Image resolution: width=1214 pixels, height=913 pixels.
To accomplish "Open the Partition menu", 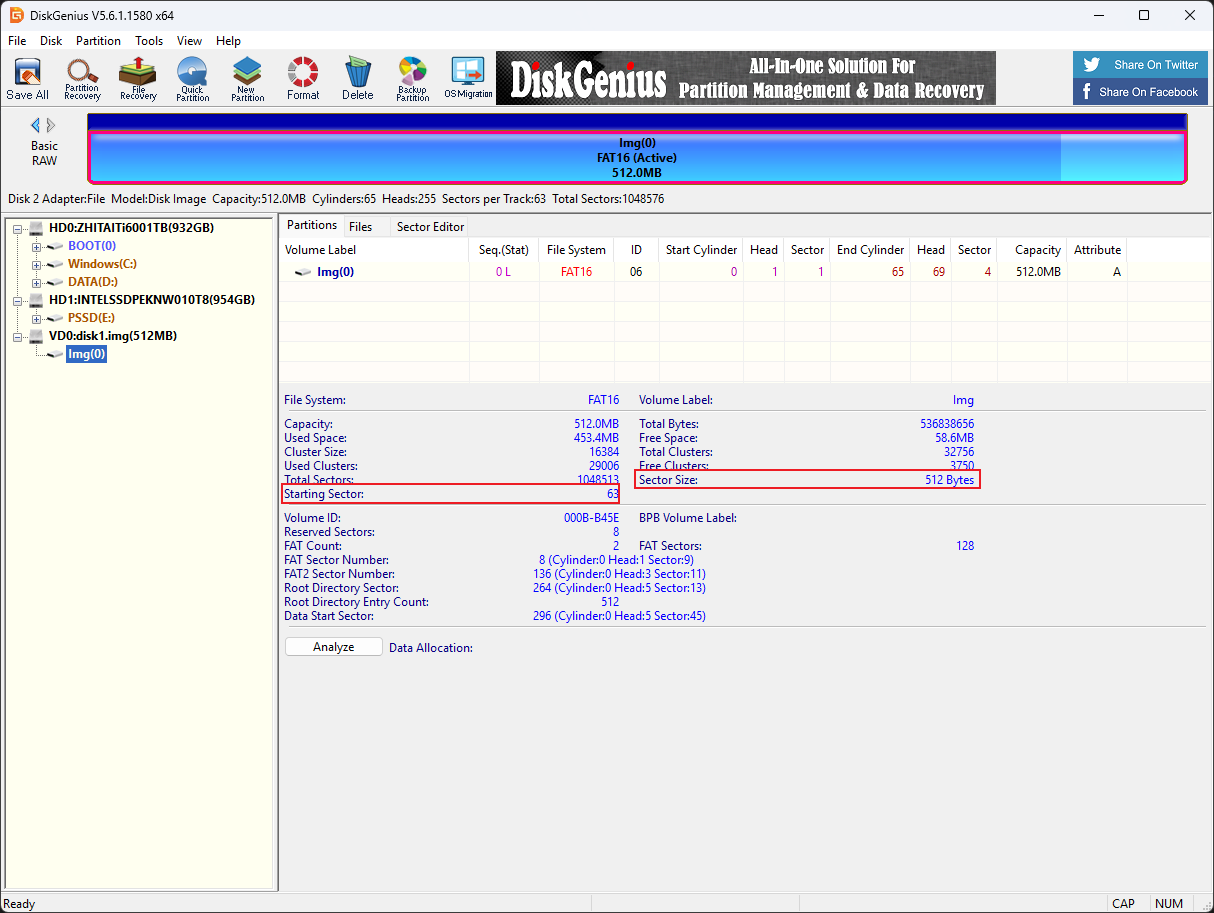I will pos(98,41).
